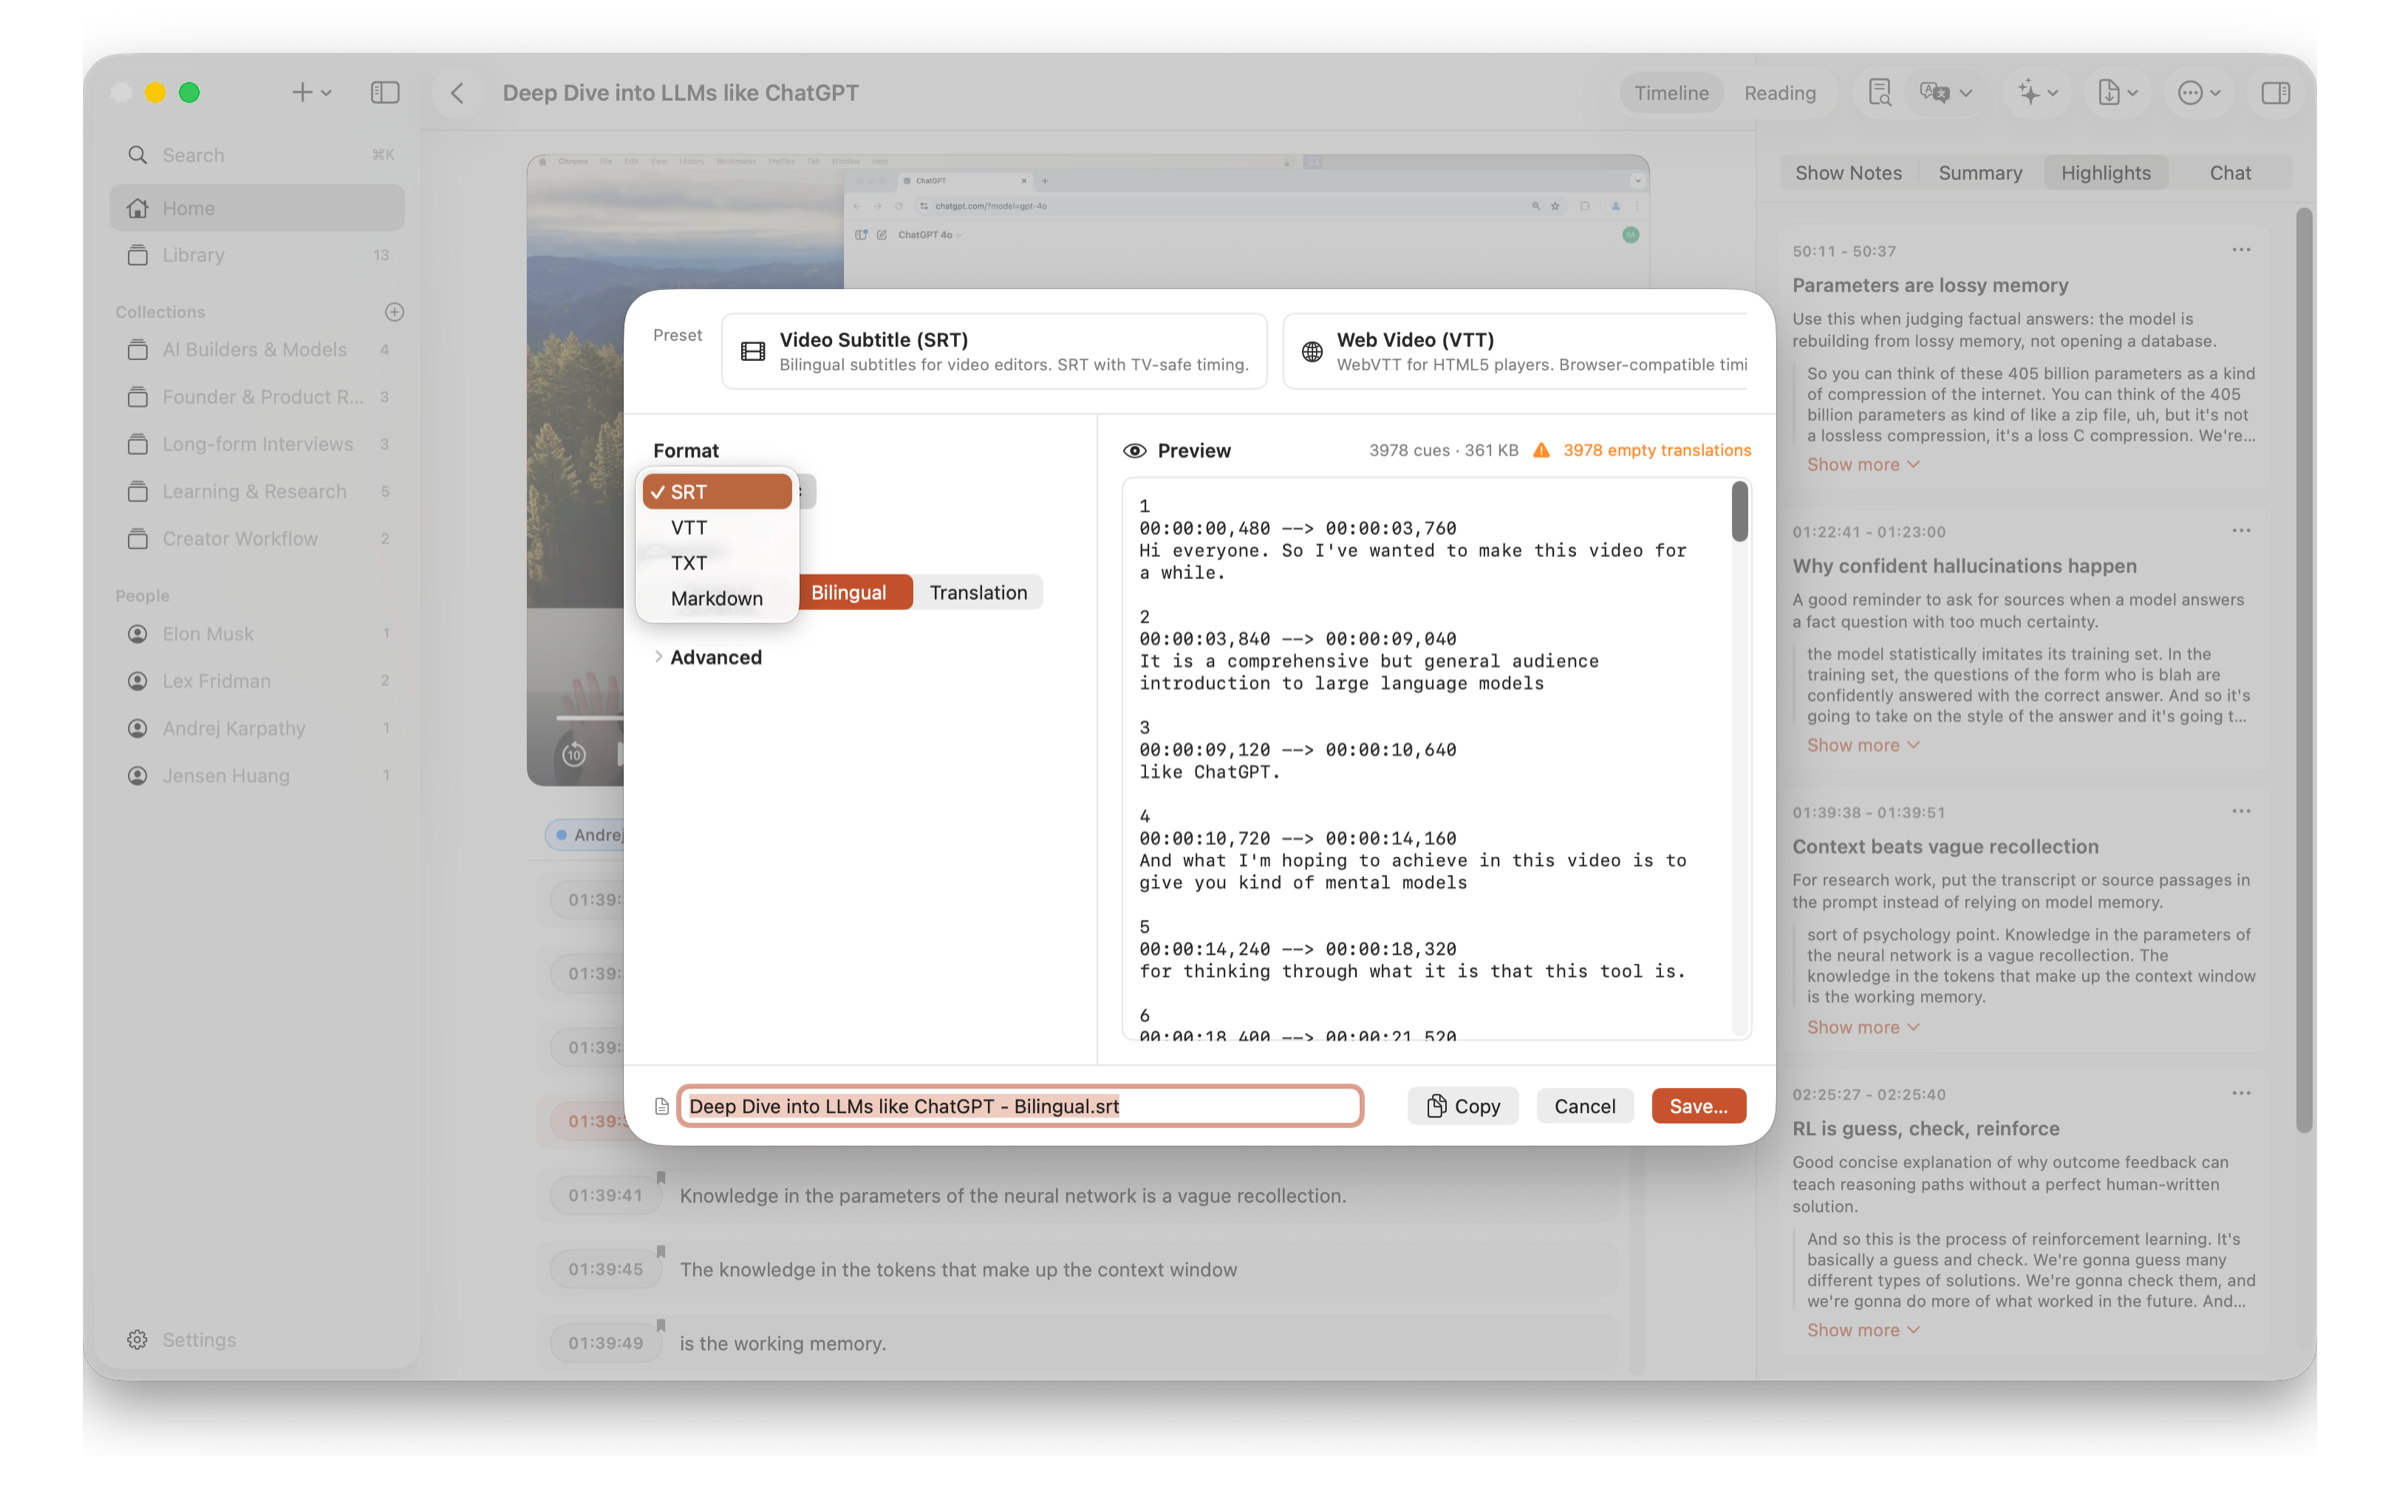Click the plus add-new button
The height and width of the screenshot is (1488, 2400).
coord(310,93)
